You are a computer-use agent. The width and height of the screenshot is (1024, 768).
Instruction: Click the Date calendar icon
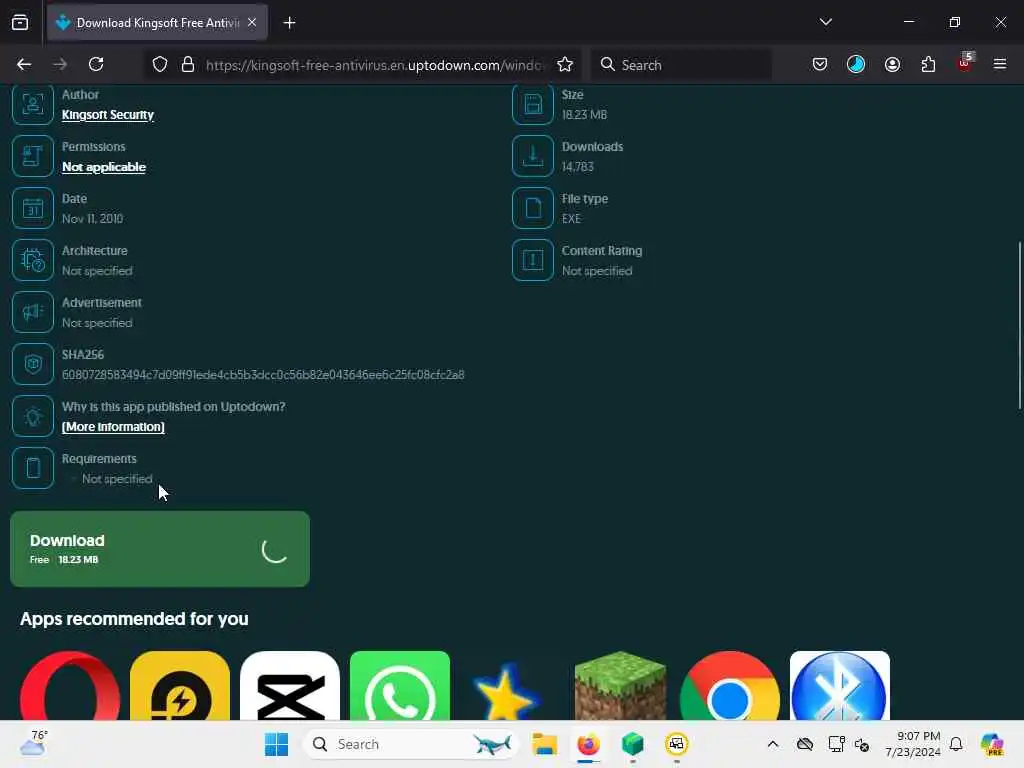pyautogui.click(x=33, y=208)
